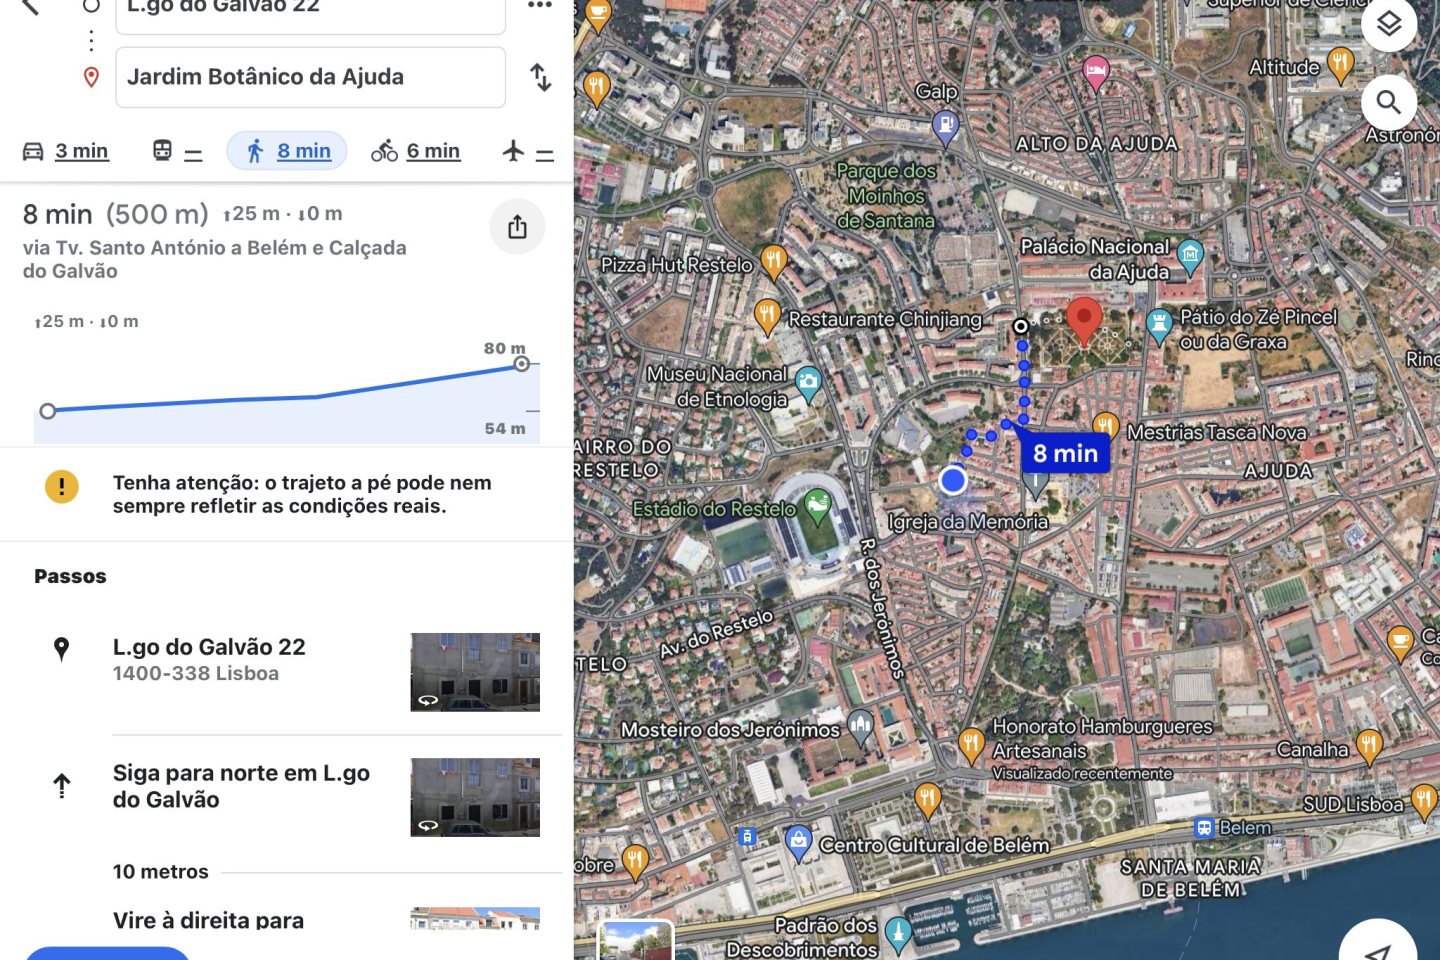Viewport: 1440px width, 960px height.
Task: Tap elevation chart start point
Action: [x=48, y=411]
